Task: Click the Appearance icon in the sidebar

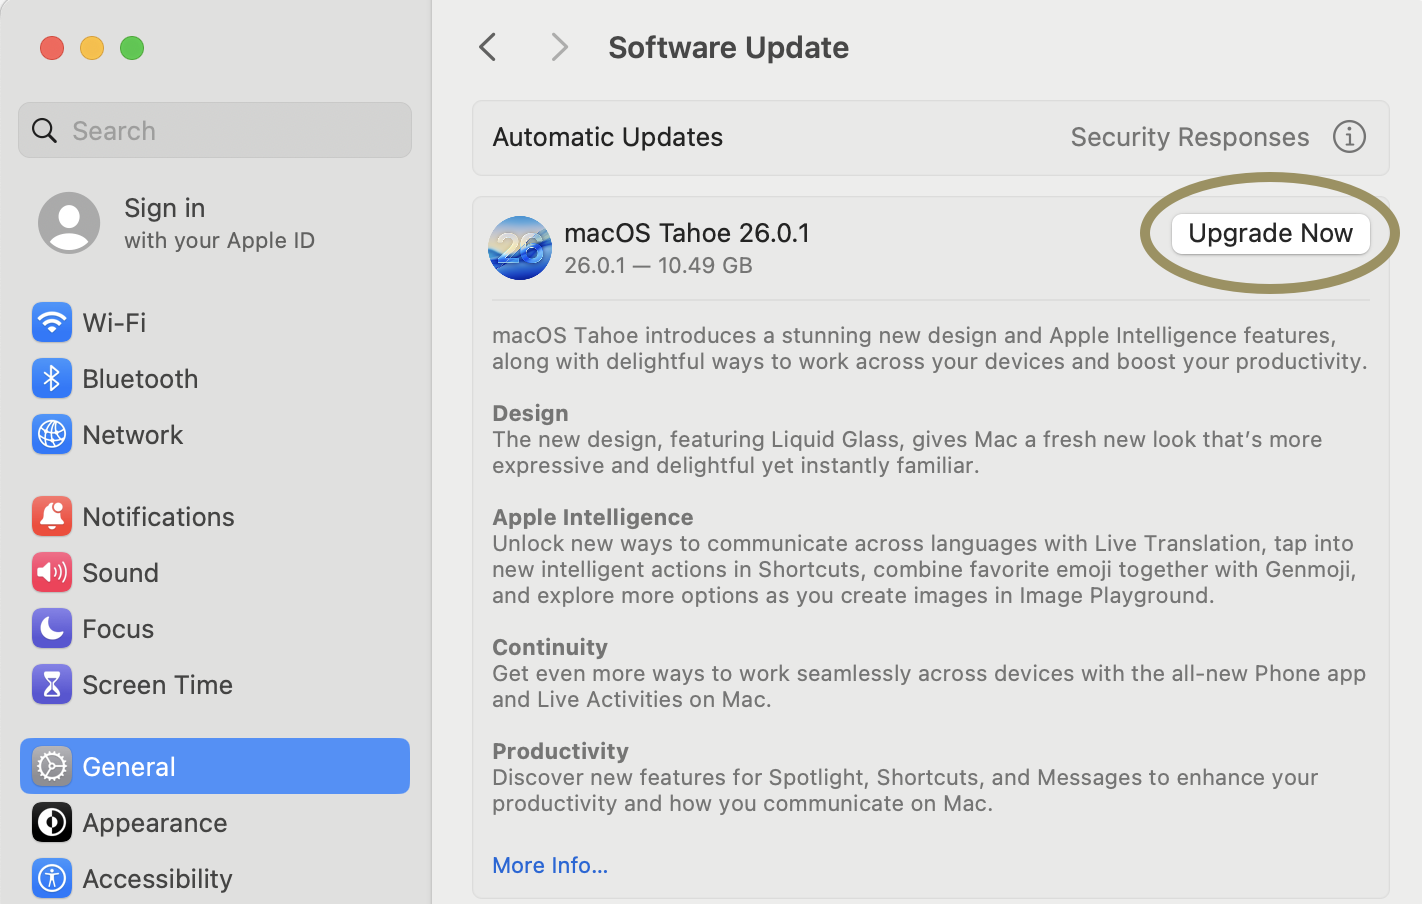Action: pyautogui.click(x=51, y=822)
